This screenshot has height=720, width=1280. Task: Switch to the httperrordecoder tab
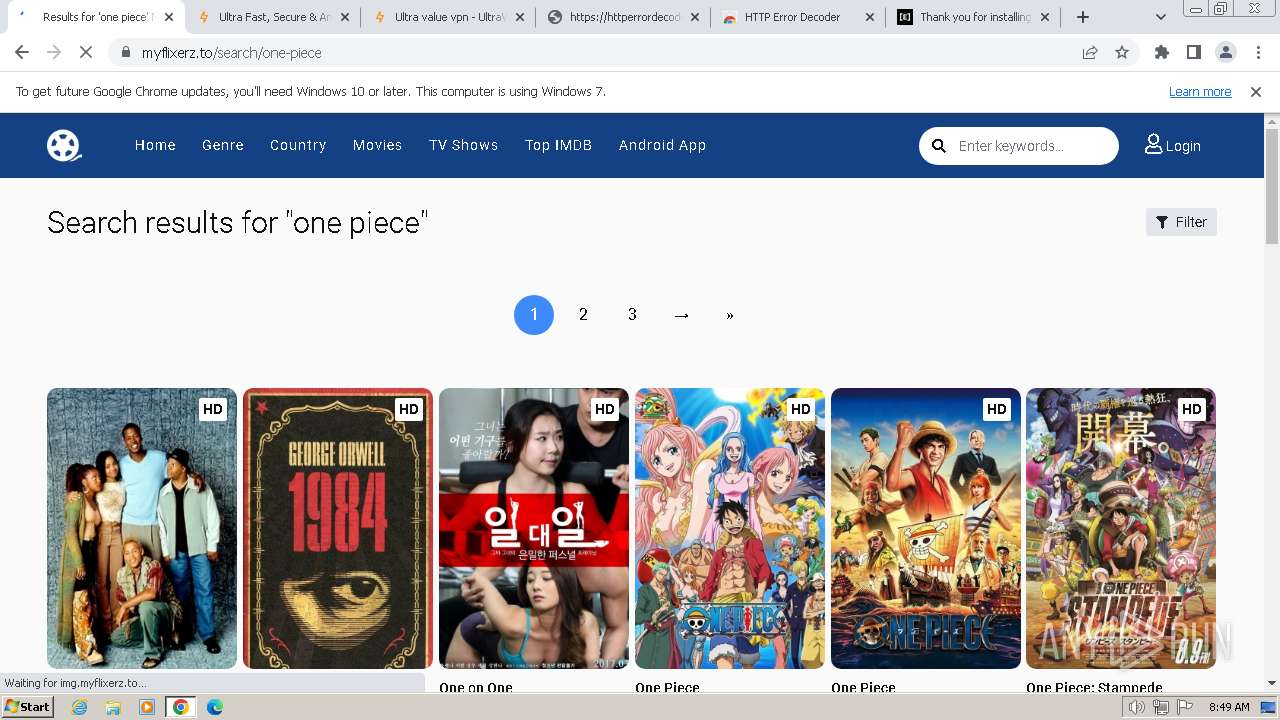[x=623, y=17]
